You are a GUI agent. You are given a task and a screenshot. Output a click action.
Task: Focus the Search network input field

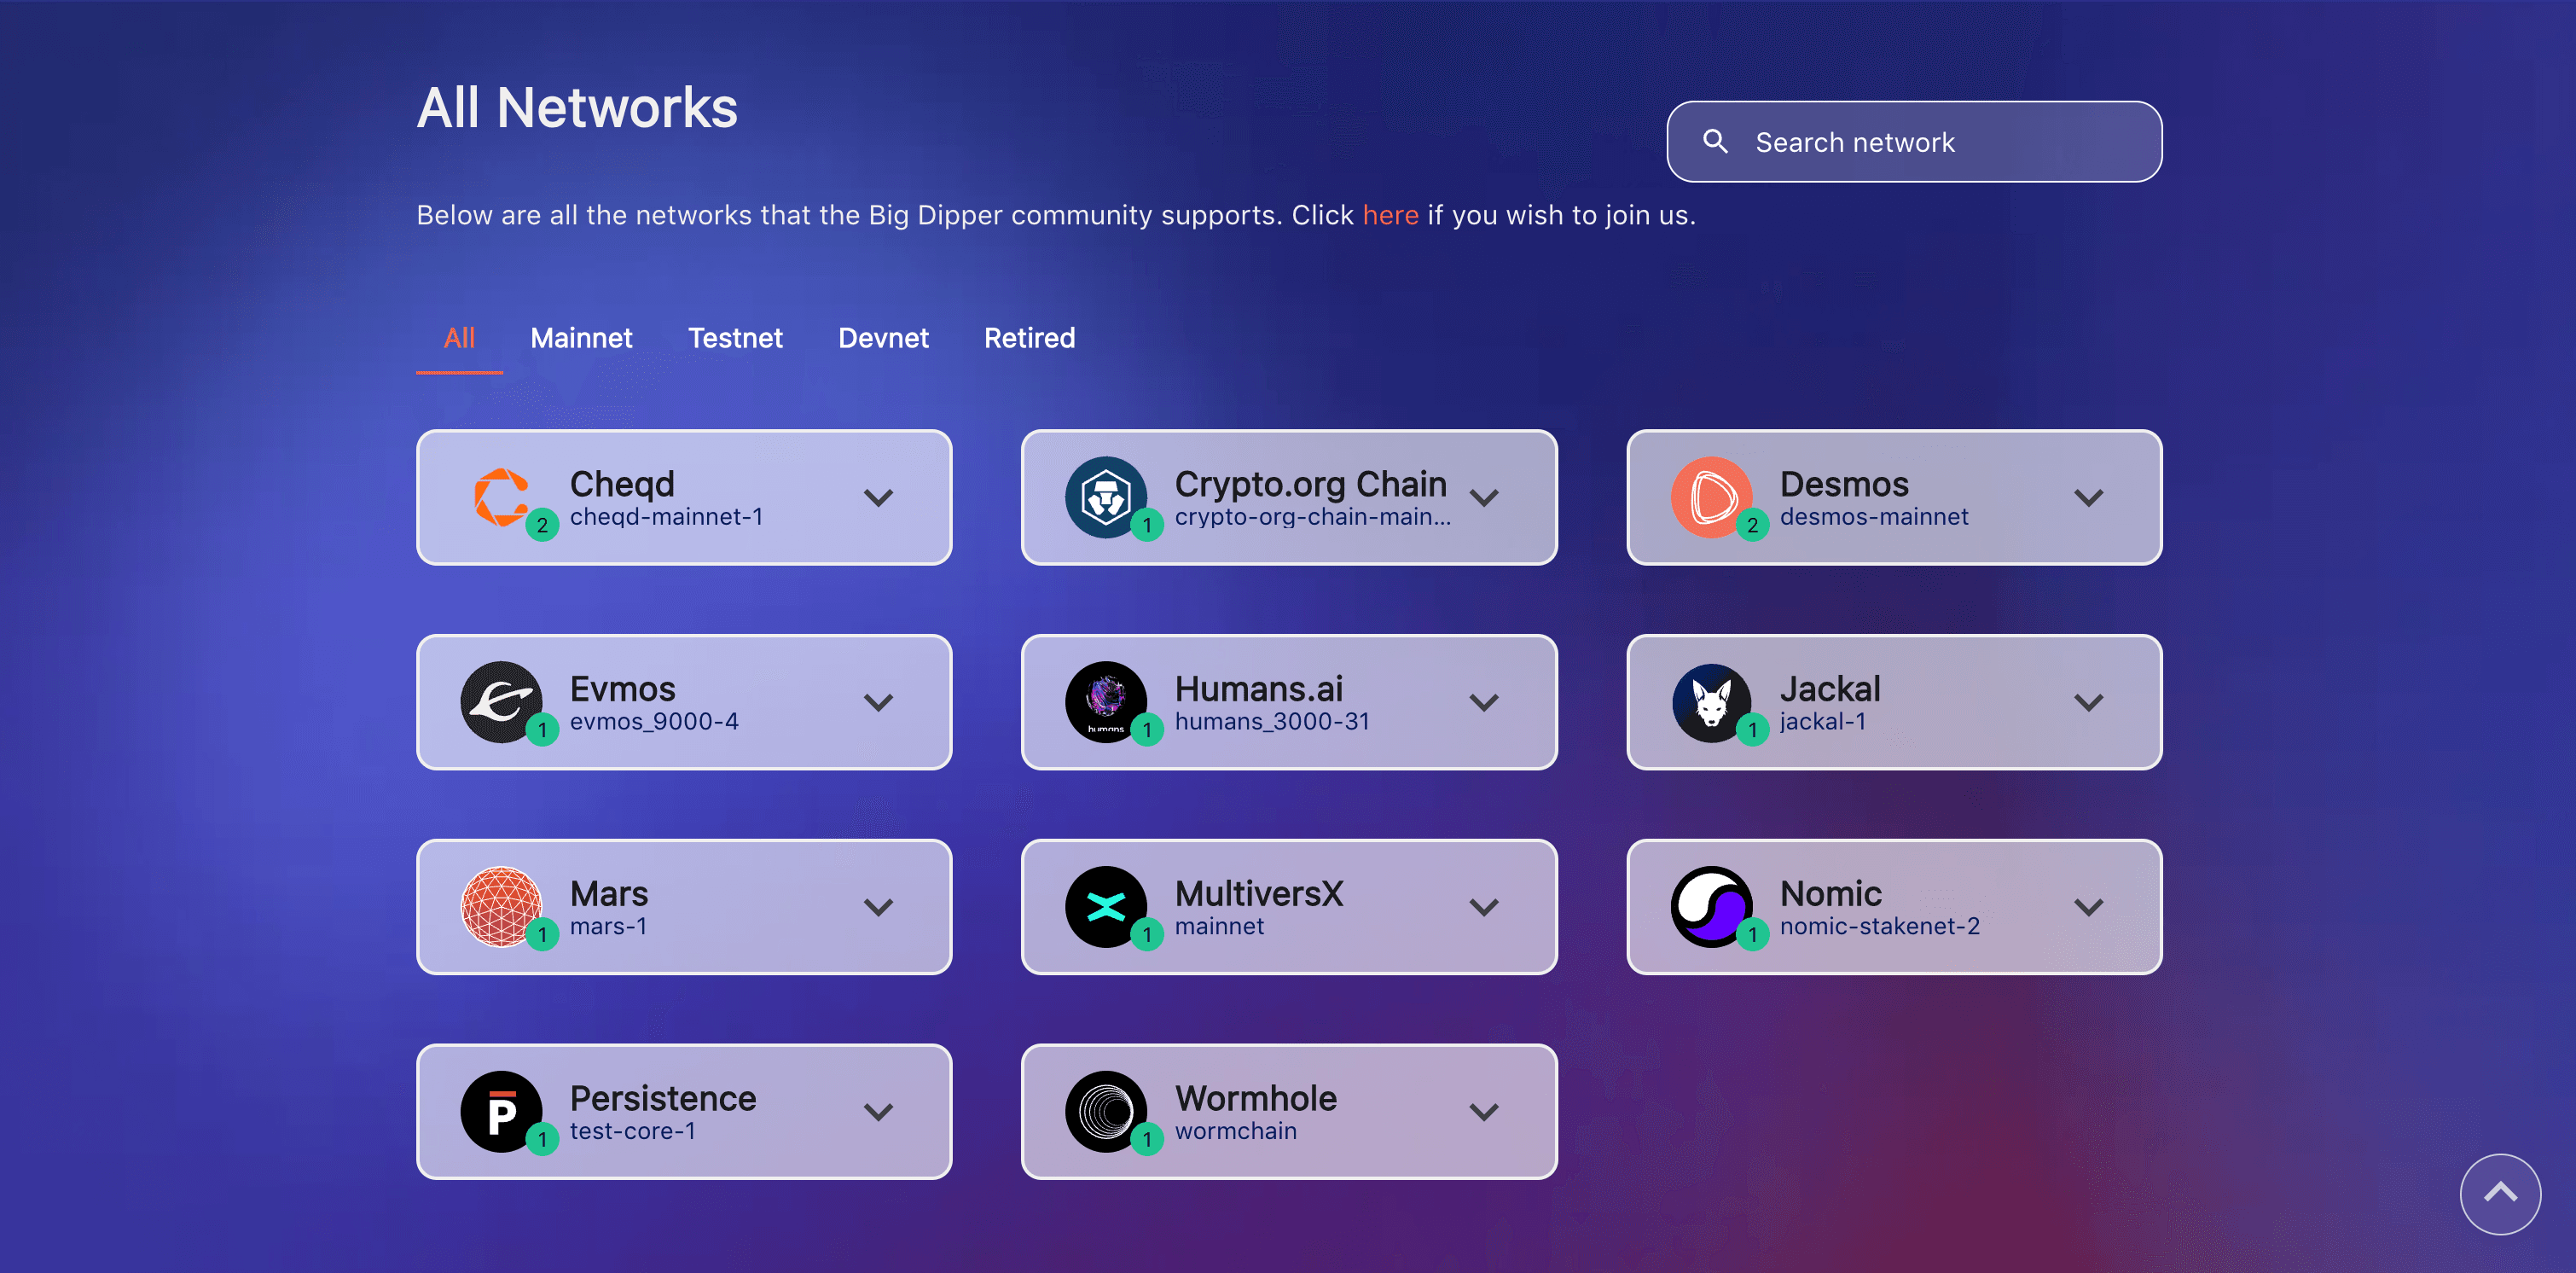click(1914, 142)
